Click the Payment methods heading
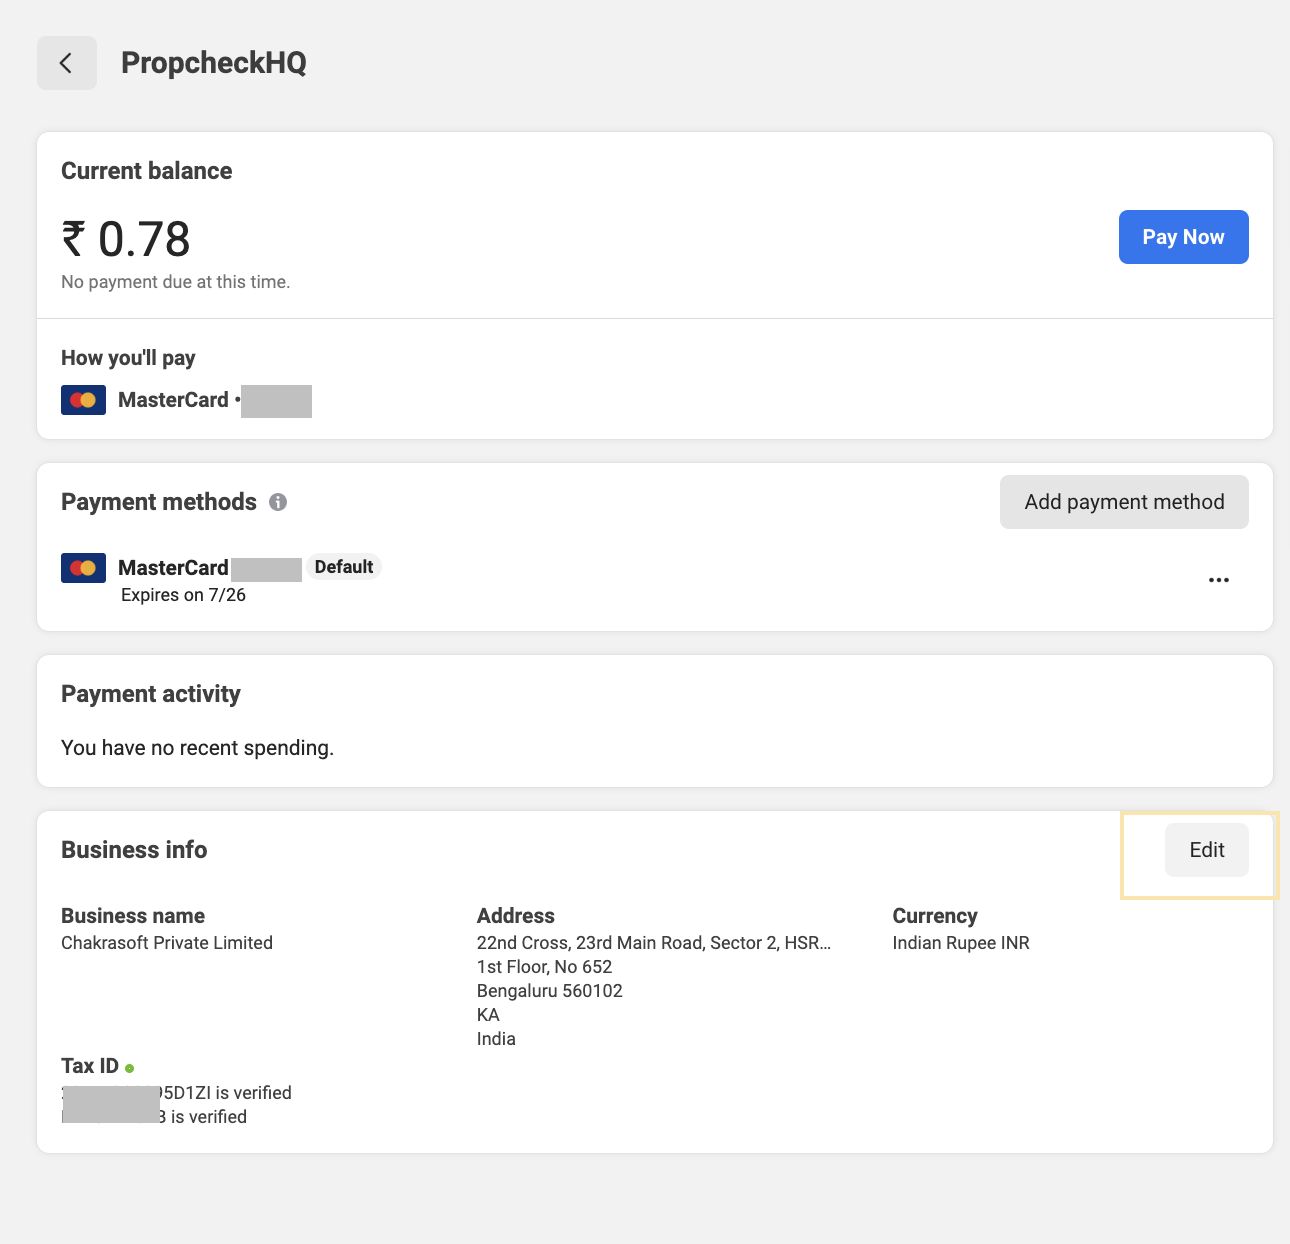 click(x=159, y=502)
